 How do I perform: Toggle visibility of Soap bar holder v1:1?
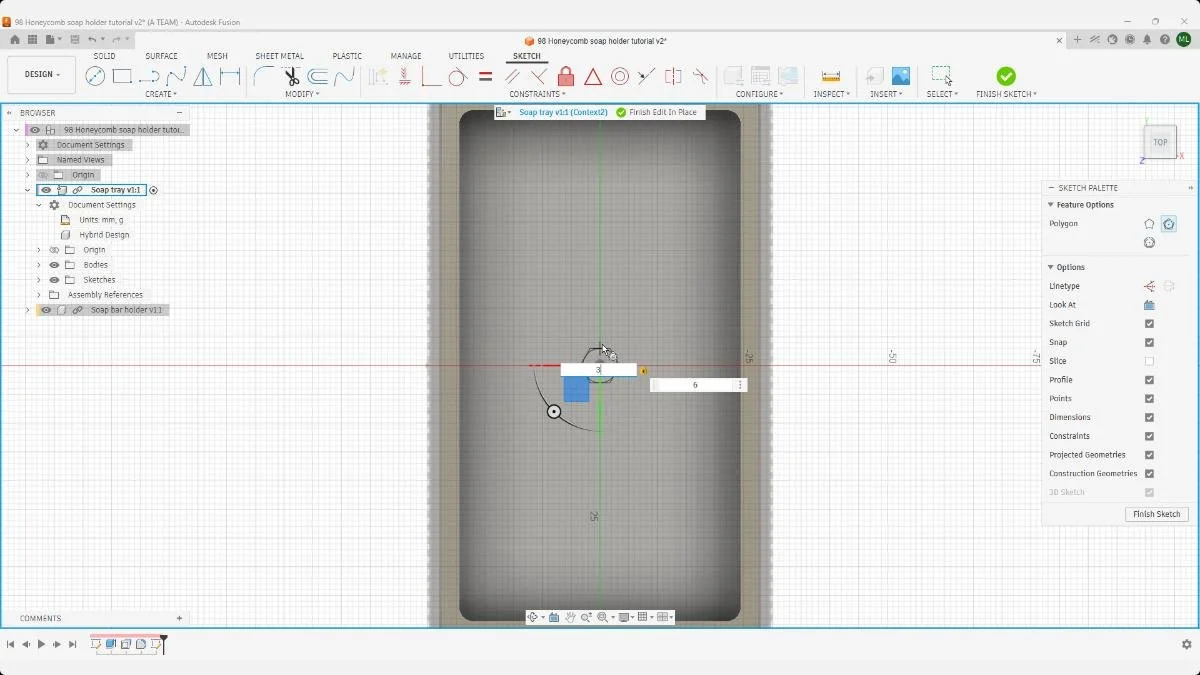[x=46, y=310]
